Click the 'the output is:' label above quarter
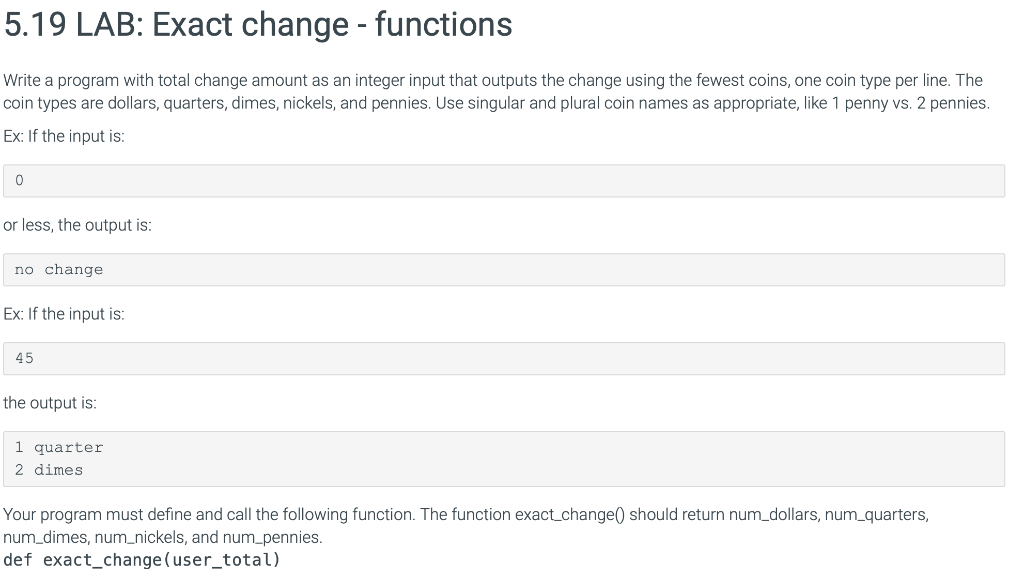This screenshot has width=1024, height=577. point(50,403)
